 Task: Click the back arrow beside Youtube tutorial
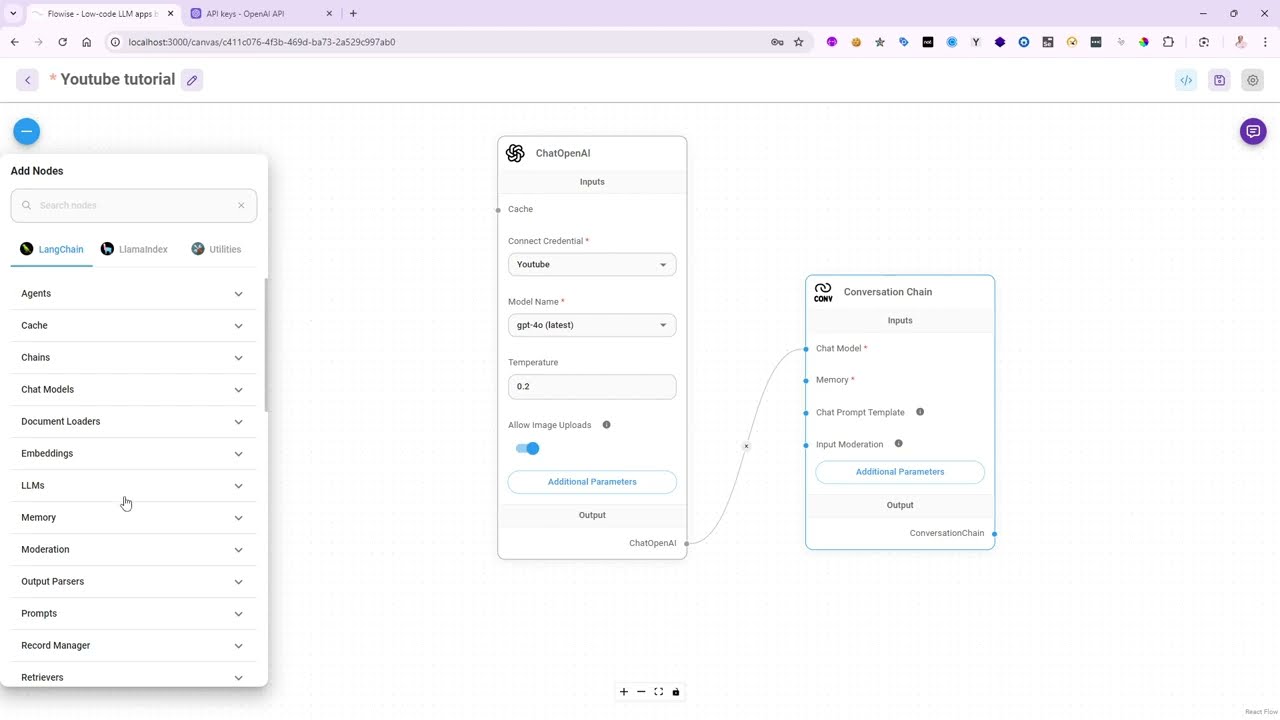(x=27, y=80)
